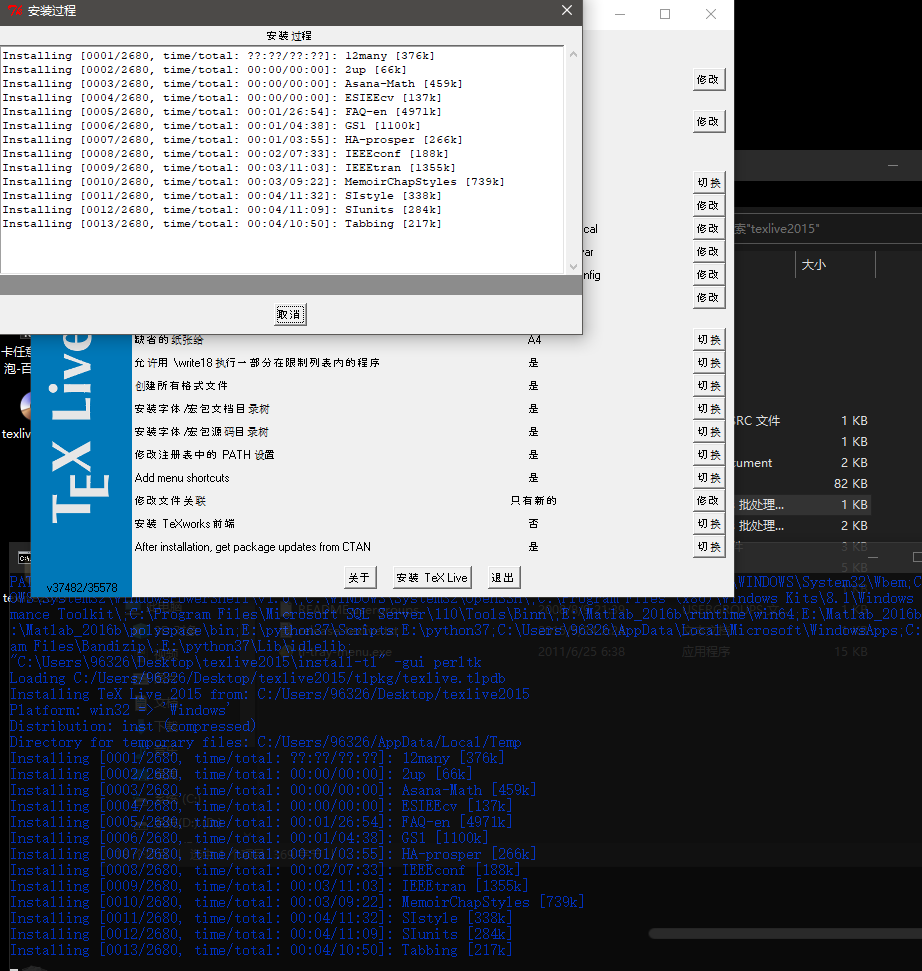Minimize the Explorer window behind the installer
922x971 pixels.
(x=893, y=166)
